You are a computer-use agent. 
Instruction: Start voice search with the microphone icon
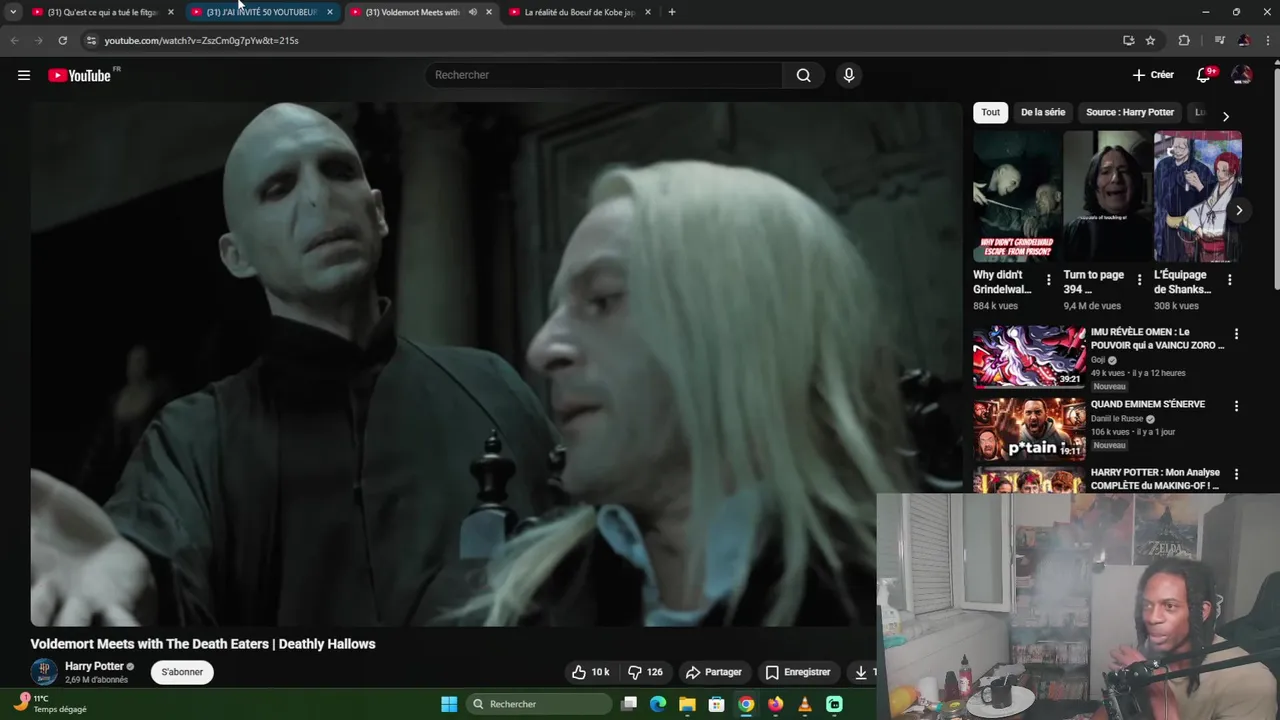tap(849, 75)
